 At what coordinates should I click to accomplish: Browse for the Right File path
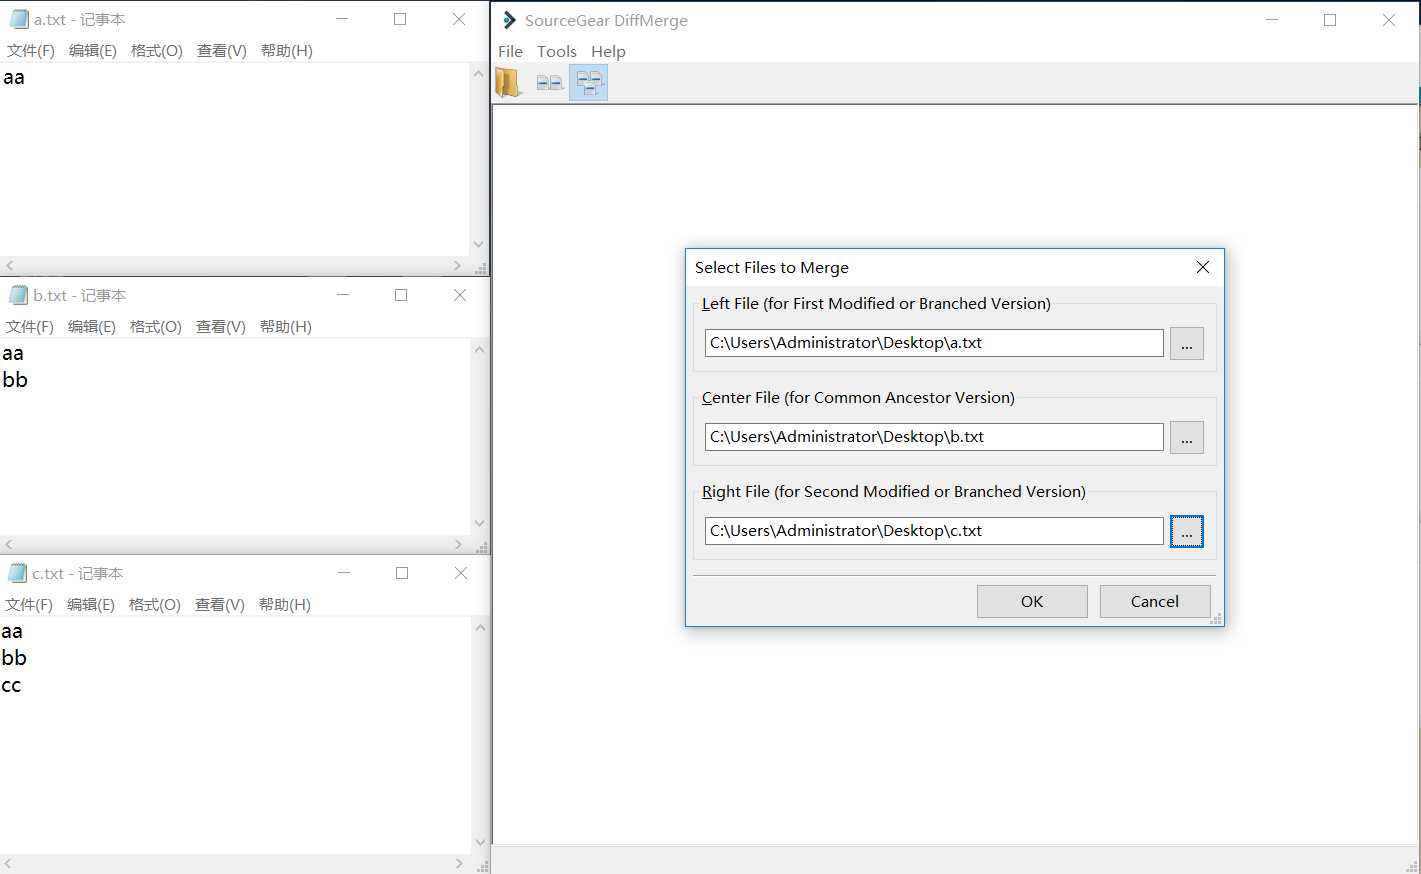pyautogui.click(x=1187, y=531)
